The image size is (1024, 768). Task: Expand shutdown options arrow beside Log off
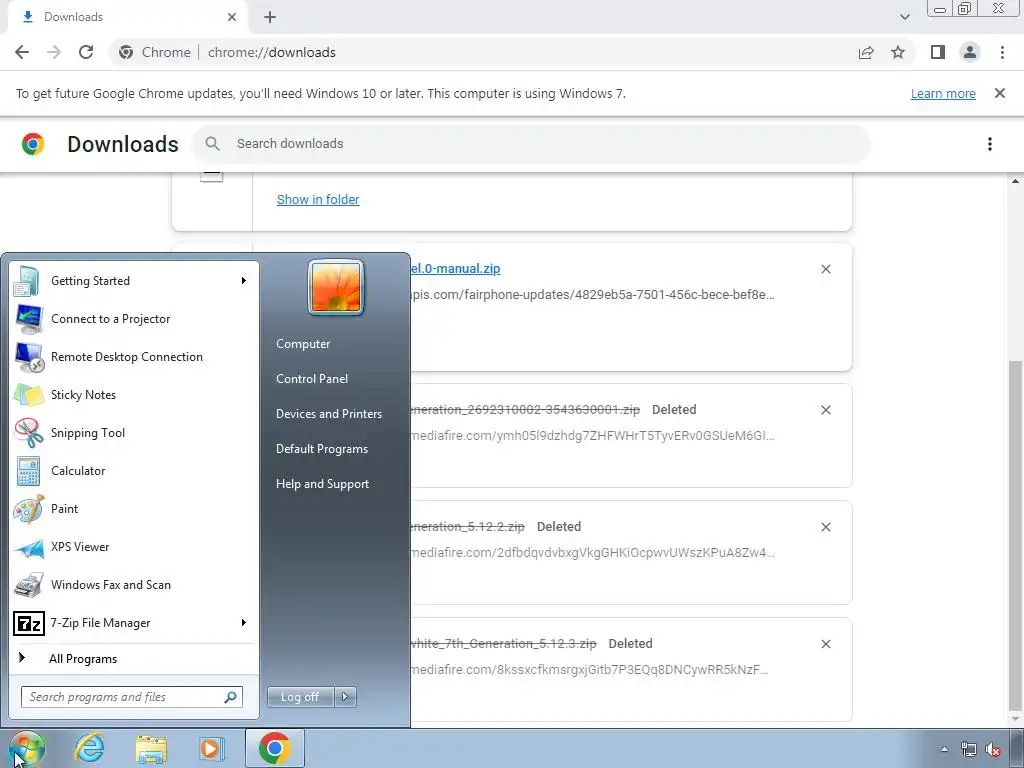point(345,697)
